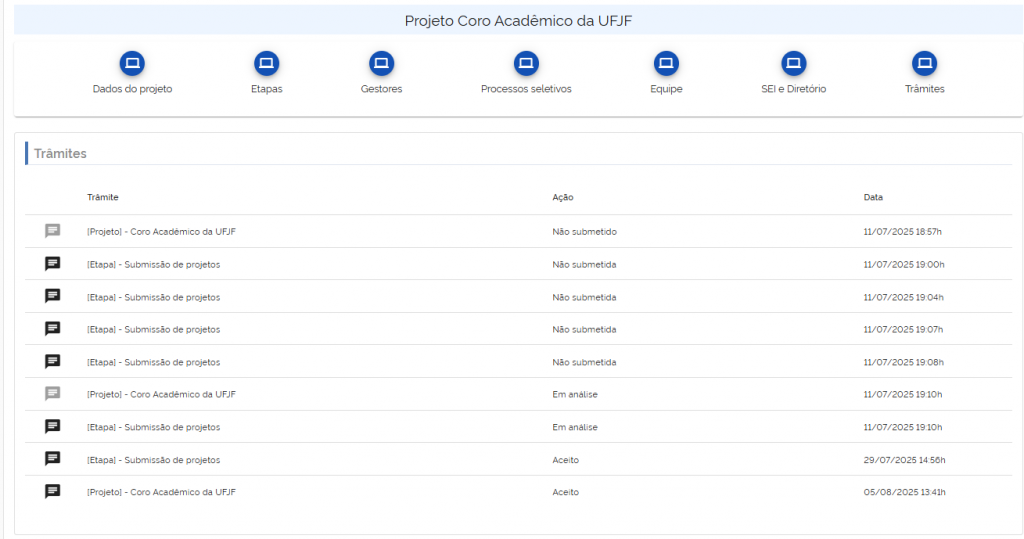The image size is (1024, 539).
Task: Open comment icon for Projeto Em análise row
Action: pyautogui.click(x=53, y=394)
